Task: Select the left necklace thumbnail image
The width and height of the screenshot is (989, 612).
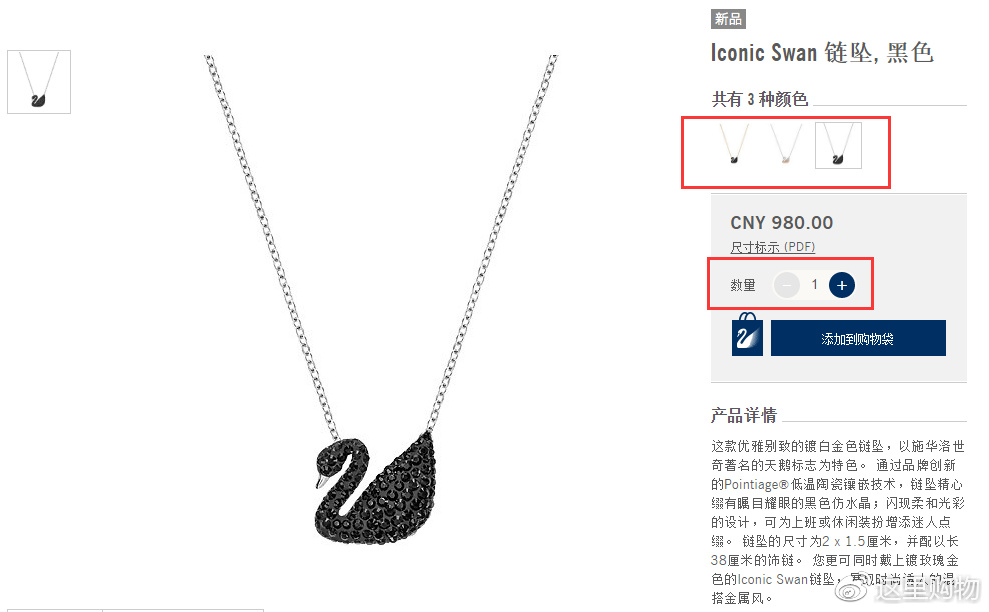Action: tap(39, 82)
